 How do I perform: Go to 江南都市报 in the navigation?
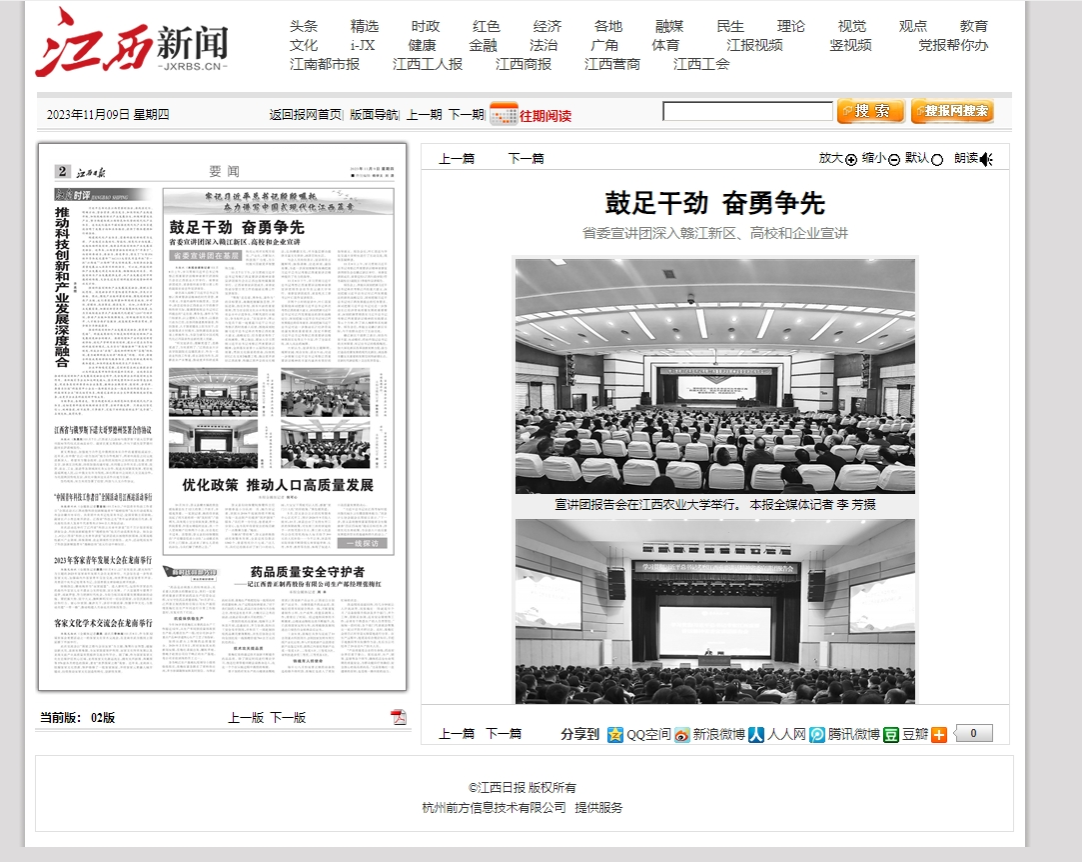[x=325, y=64]
